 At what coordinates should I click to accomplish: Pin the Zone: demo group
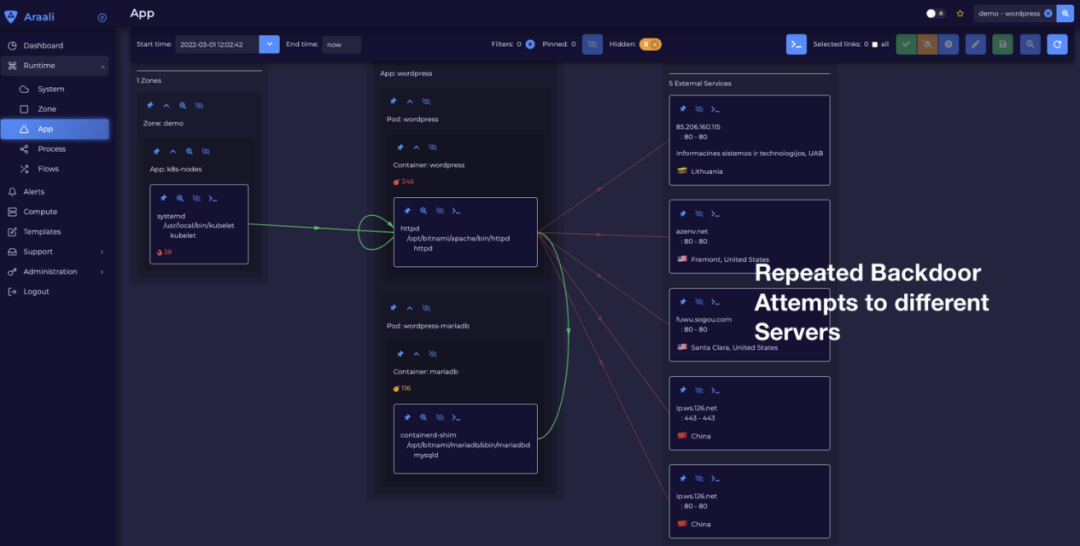tap(149, 106)
